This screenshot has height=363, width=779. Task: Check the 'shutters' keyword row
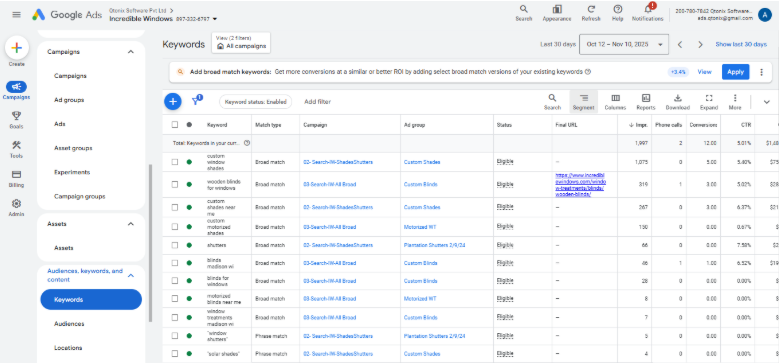[x=174, y=245]
